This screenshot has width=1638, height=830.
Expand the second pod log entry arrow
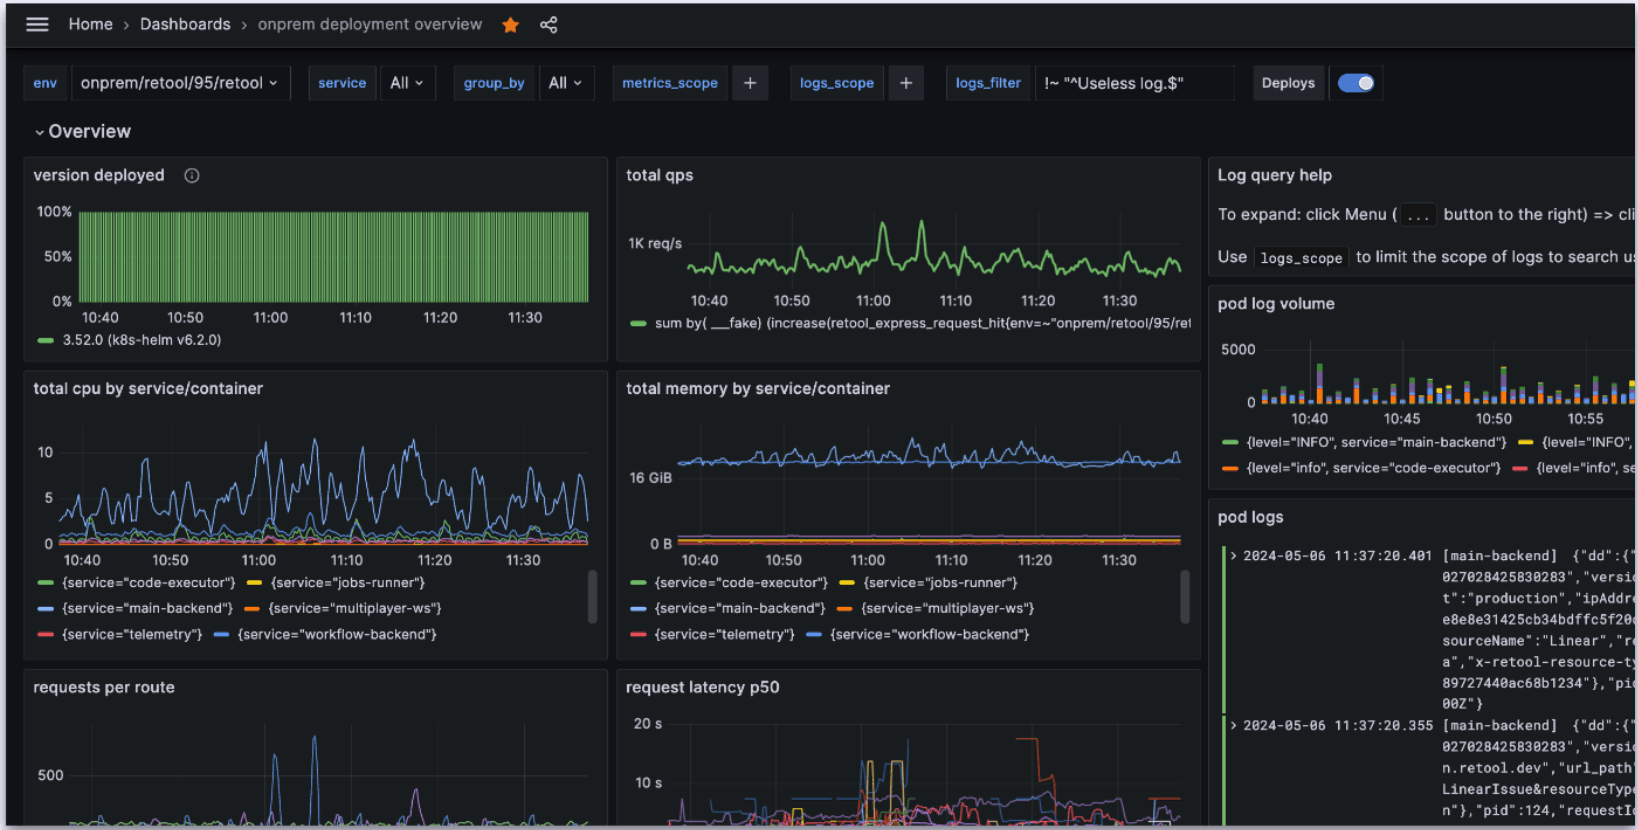click(1234, 726)
